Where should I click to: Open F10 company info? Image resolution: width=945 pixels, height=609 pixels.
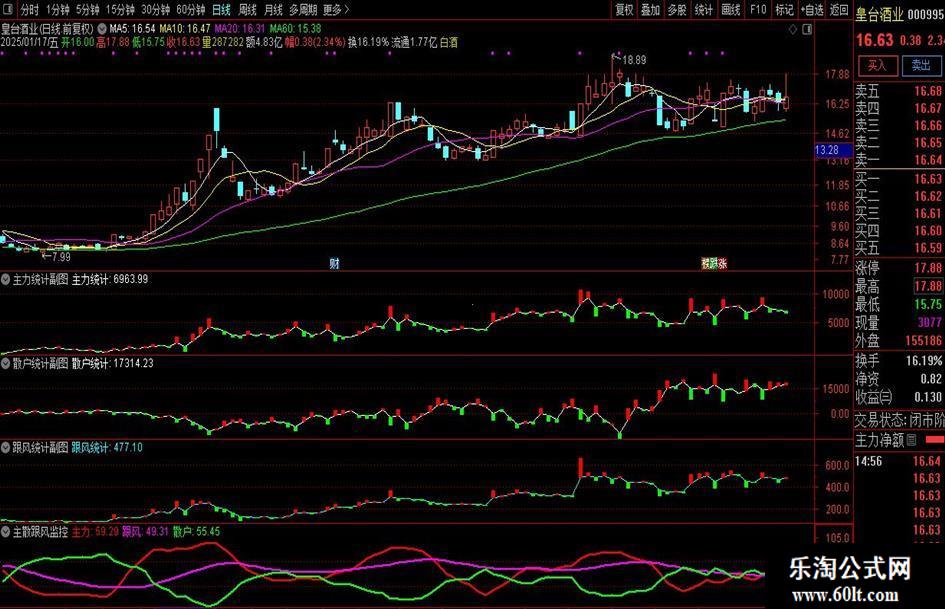[x=758, y=10]
